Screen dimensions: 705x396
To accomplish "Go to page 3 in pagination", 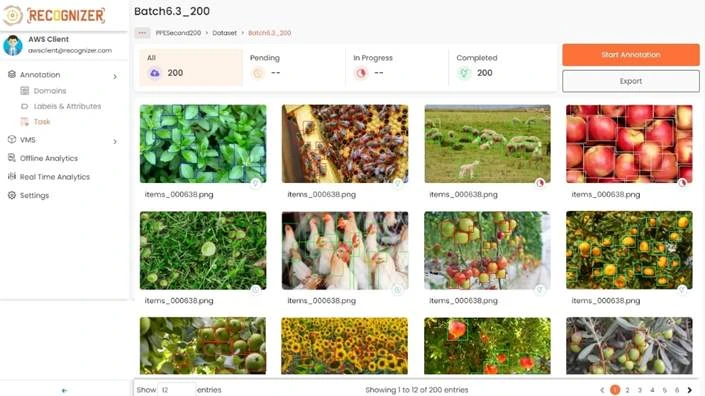I will point(640,390).
